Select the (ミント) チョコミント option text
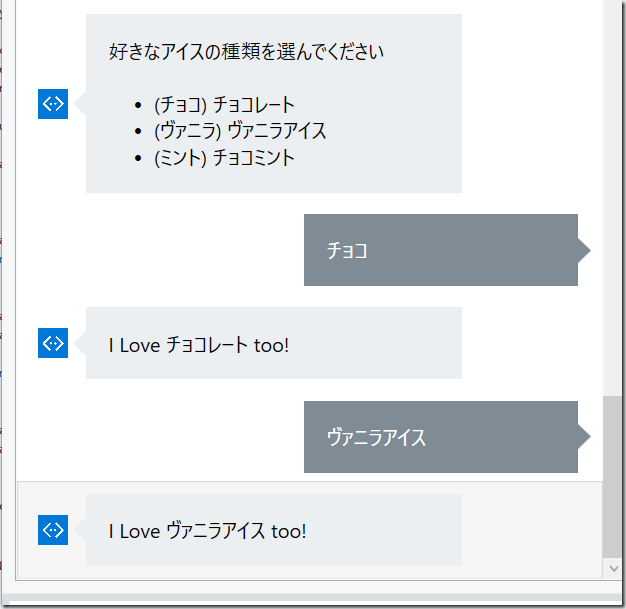Viewport: 626px width, 609px height. (224, 158)
